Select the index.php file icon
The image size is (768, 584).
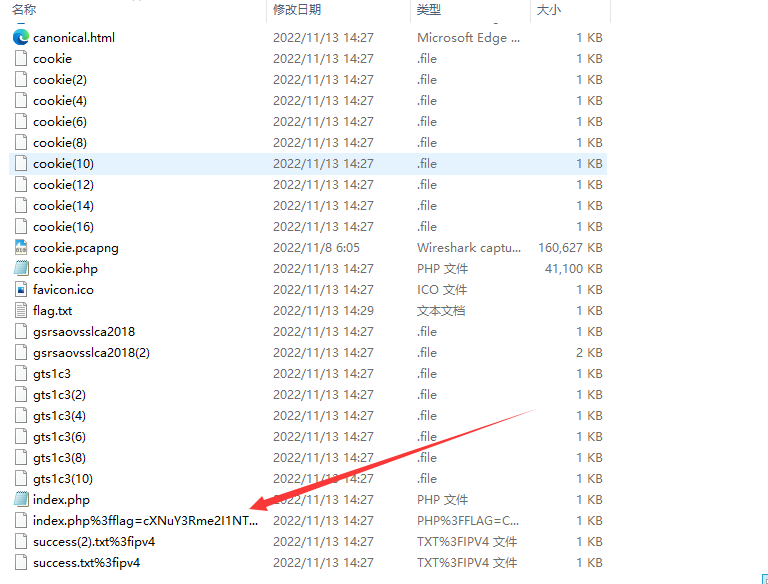point(21,499)
